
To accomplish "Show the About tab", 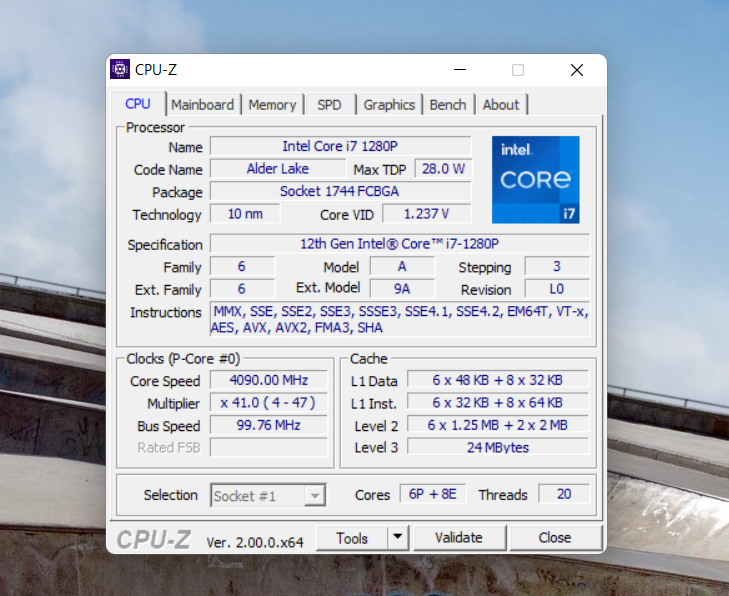I will click(x=501, y=105).
